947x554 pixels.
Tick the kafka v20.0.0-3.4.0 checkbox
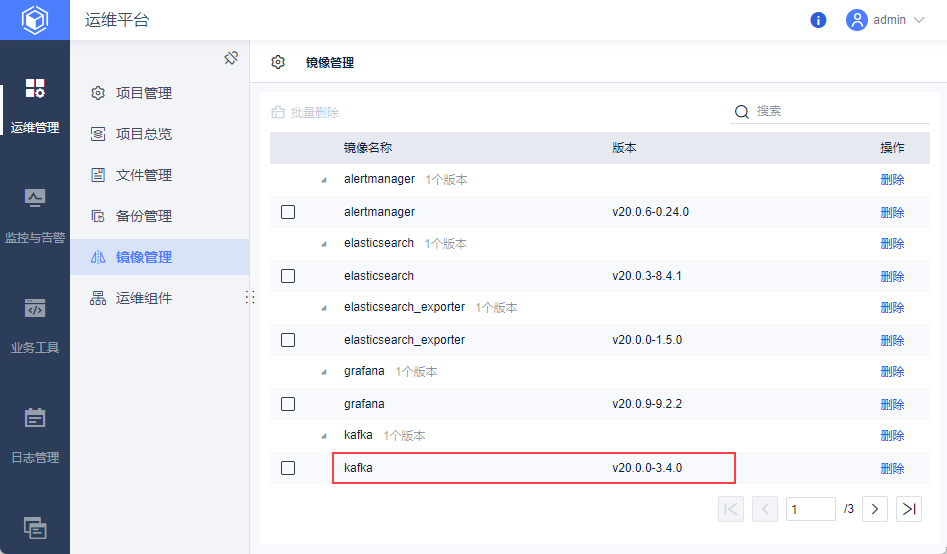tap(288, 468)
